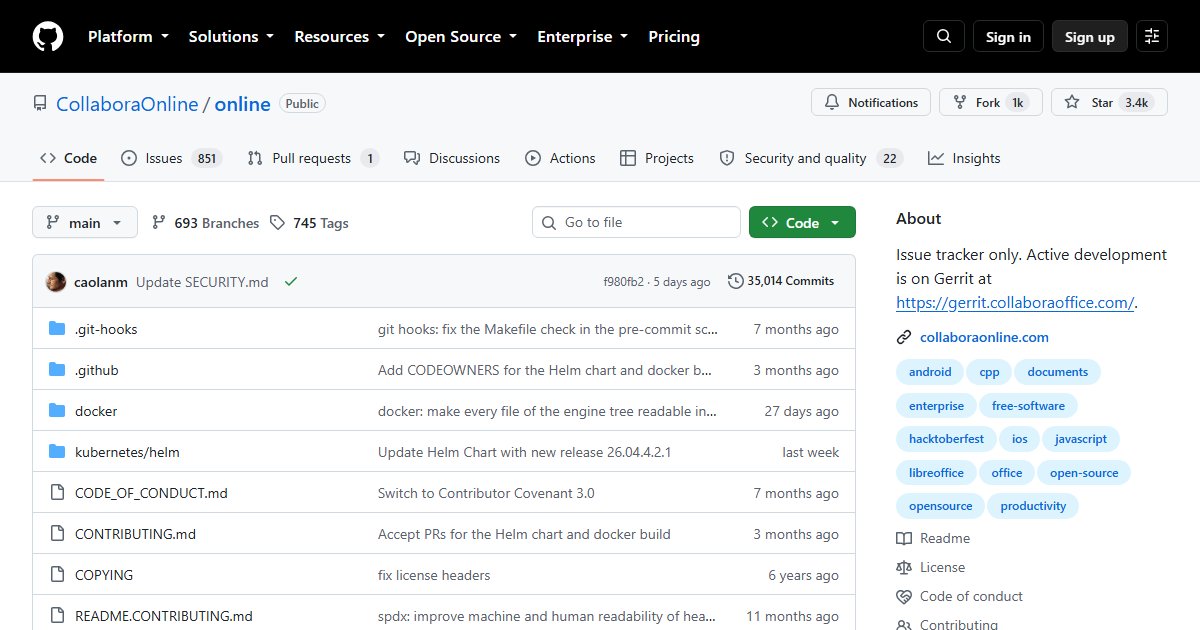The image size is (1200, 630).
Task: Open the Insights tab
Action: [964, 158]
